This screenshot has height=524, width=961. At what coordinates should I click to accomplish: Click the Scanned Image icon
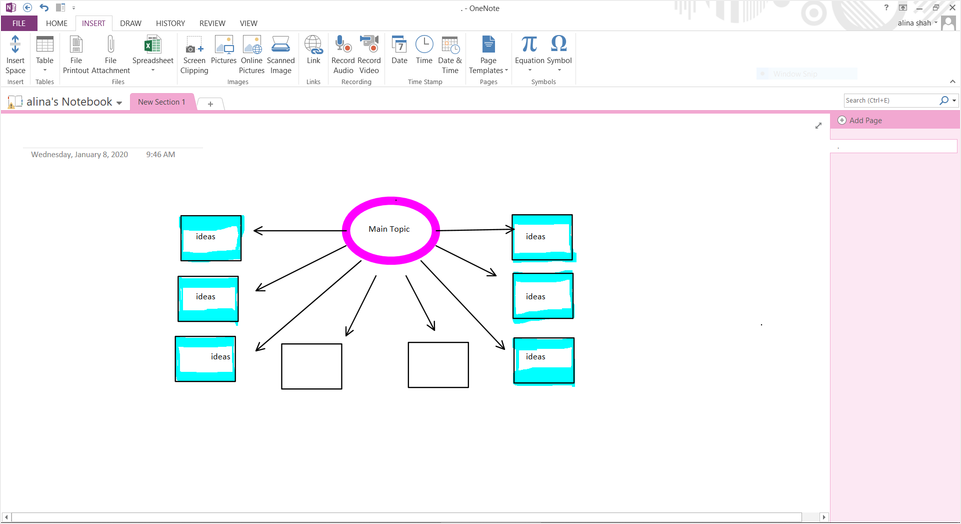click(281, 46)
